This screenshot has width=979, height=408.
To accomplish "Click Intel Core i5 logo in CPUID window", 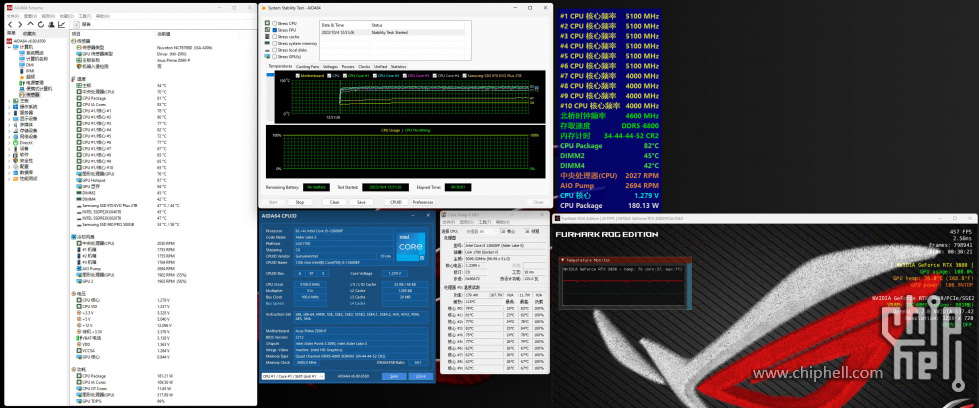I will coord(410,246).
